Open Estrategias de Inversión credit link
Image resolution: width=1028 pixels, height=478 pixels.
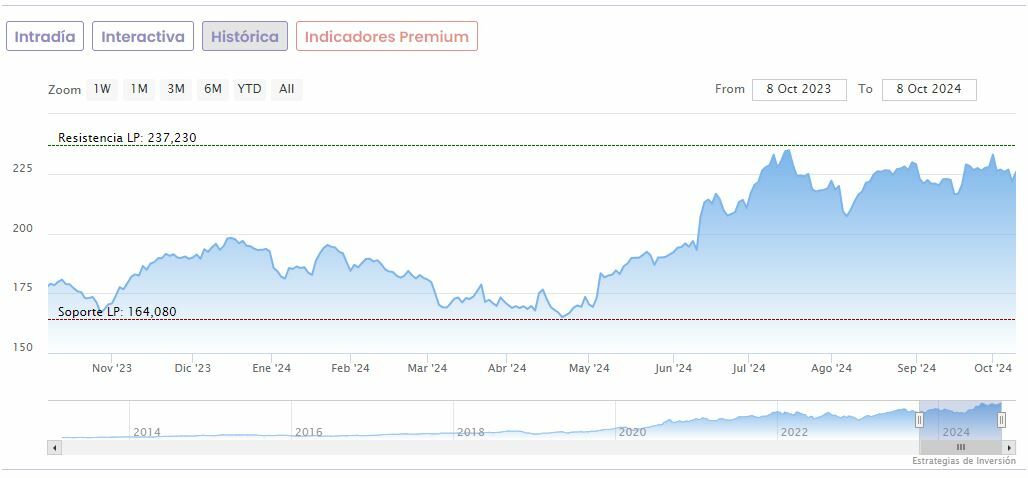tap(963, 461)
